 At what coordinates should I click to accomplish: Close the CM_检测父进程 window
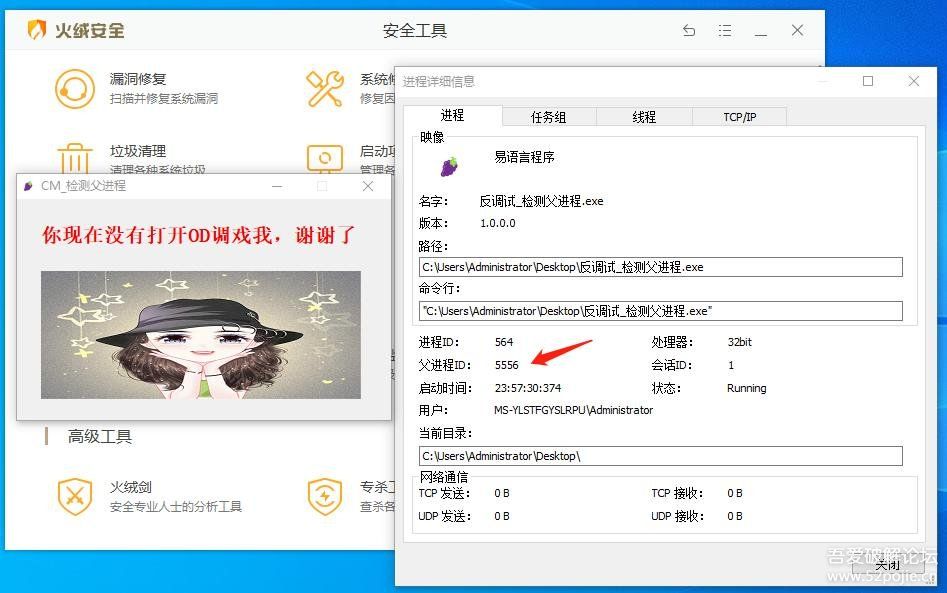click(367, 186)
